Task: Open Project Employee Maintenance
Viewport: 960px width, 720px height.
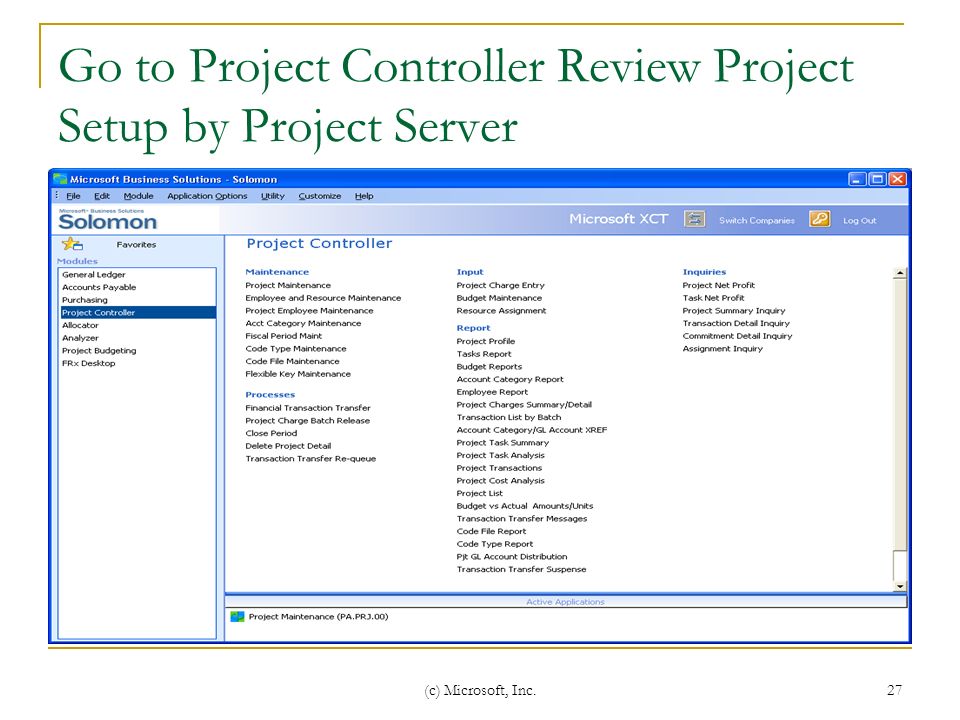Action: (309, 310)
